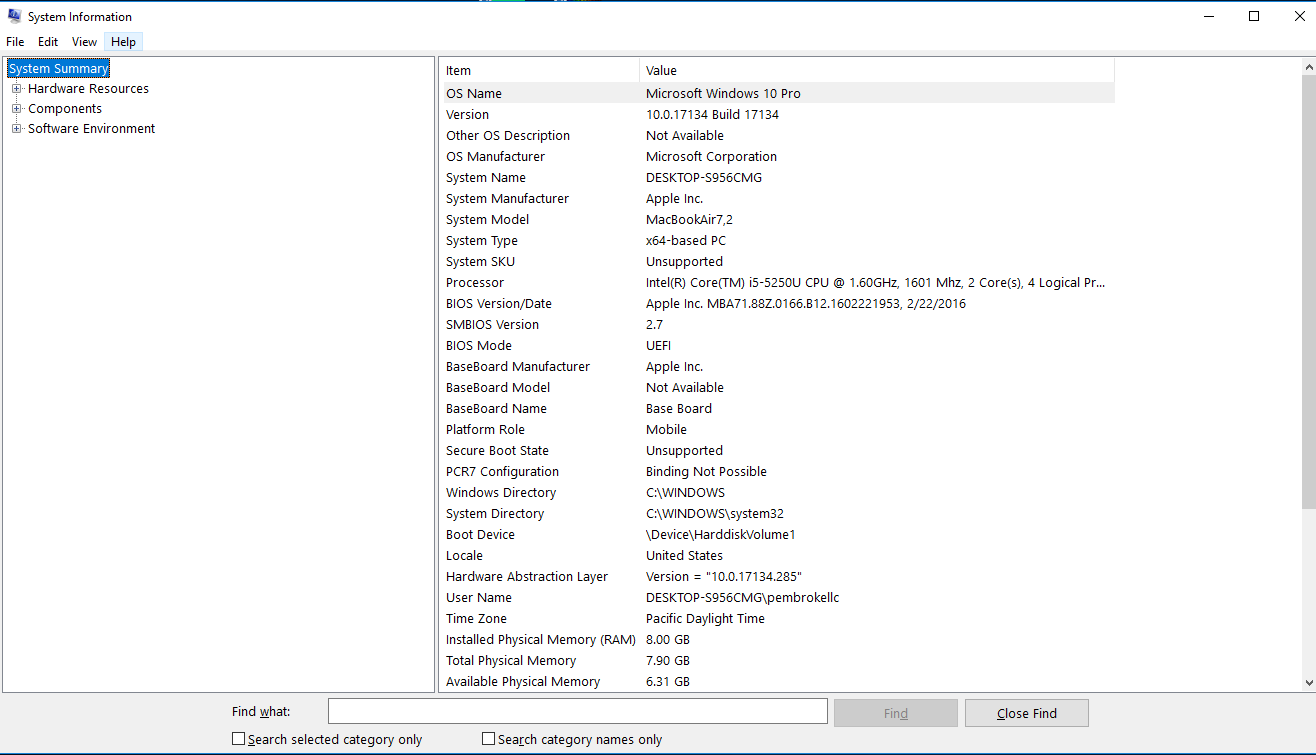Select the User Name row
The height and width of the screenshot is (755, 1316).
[x=777, y=597]
